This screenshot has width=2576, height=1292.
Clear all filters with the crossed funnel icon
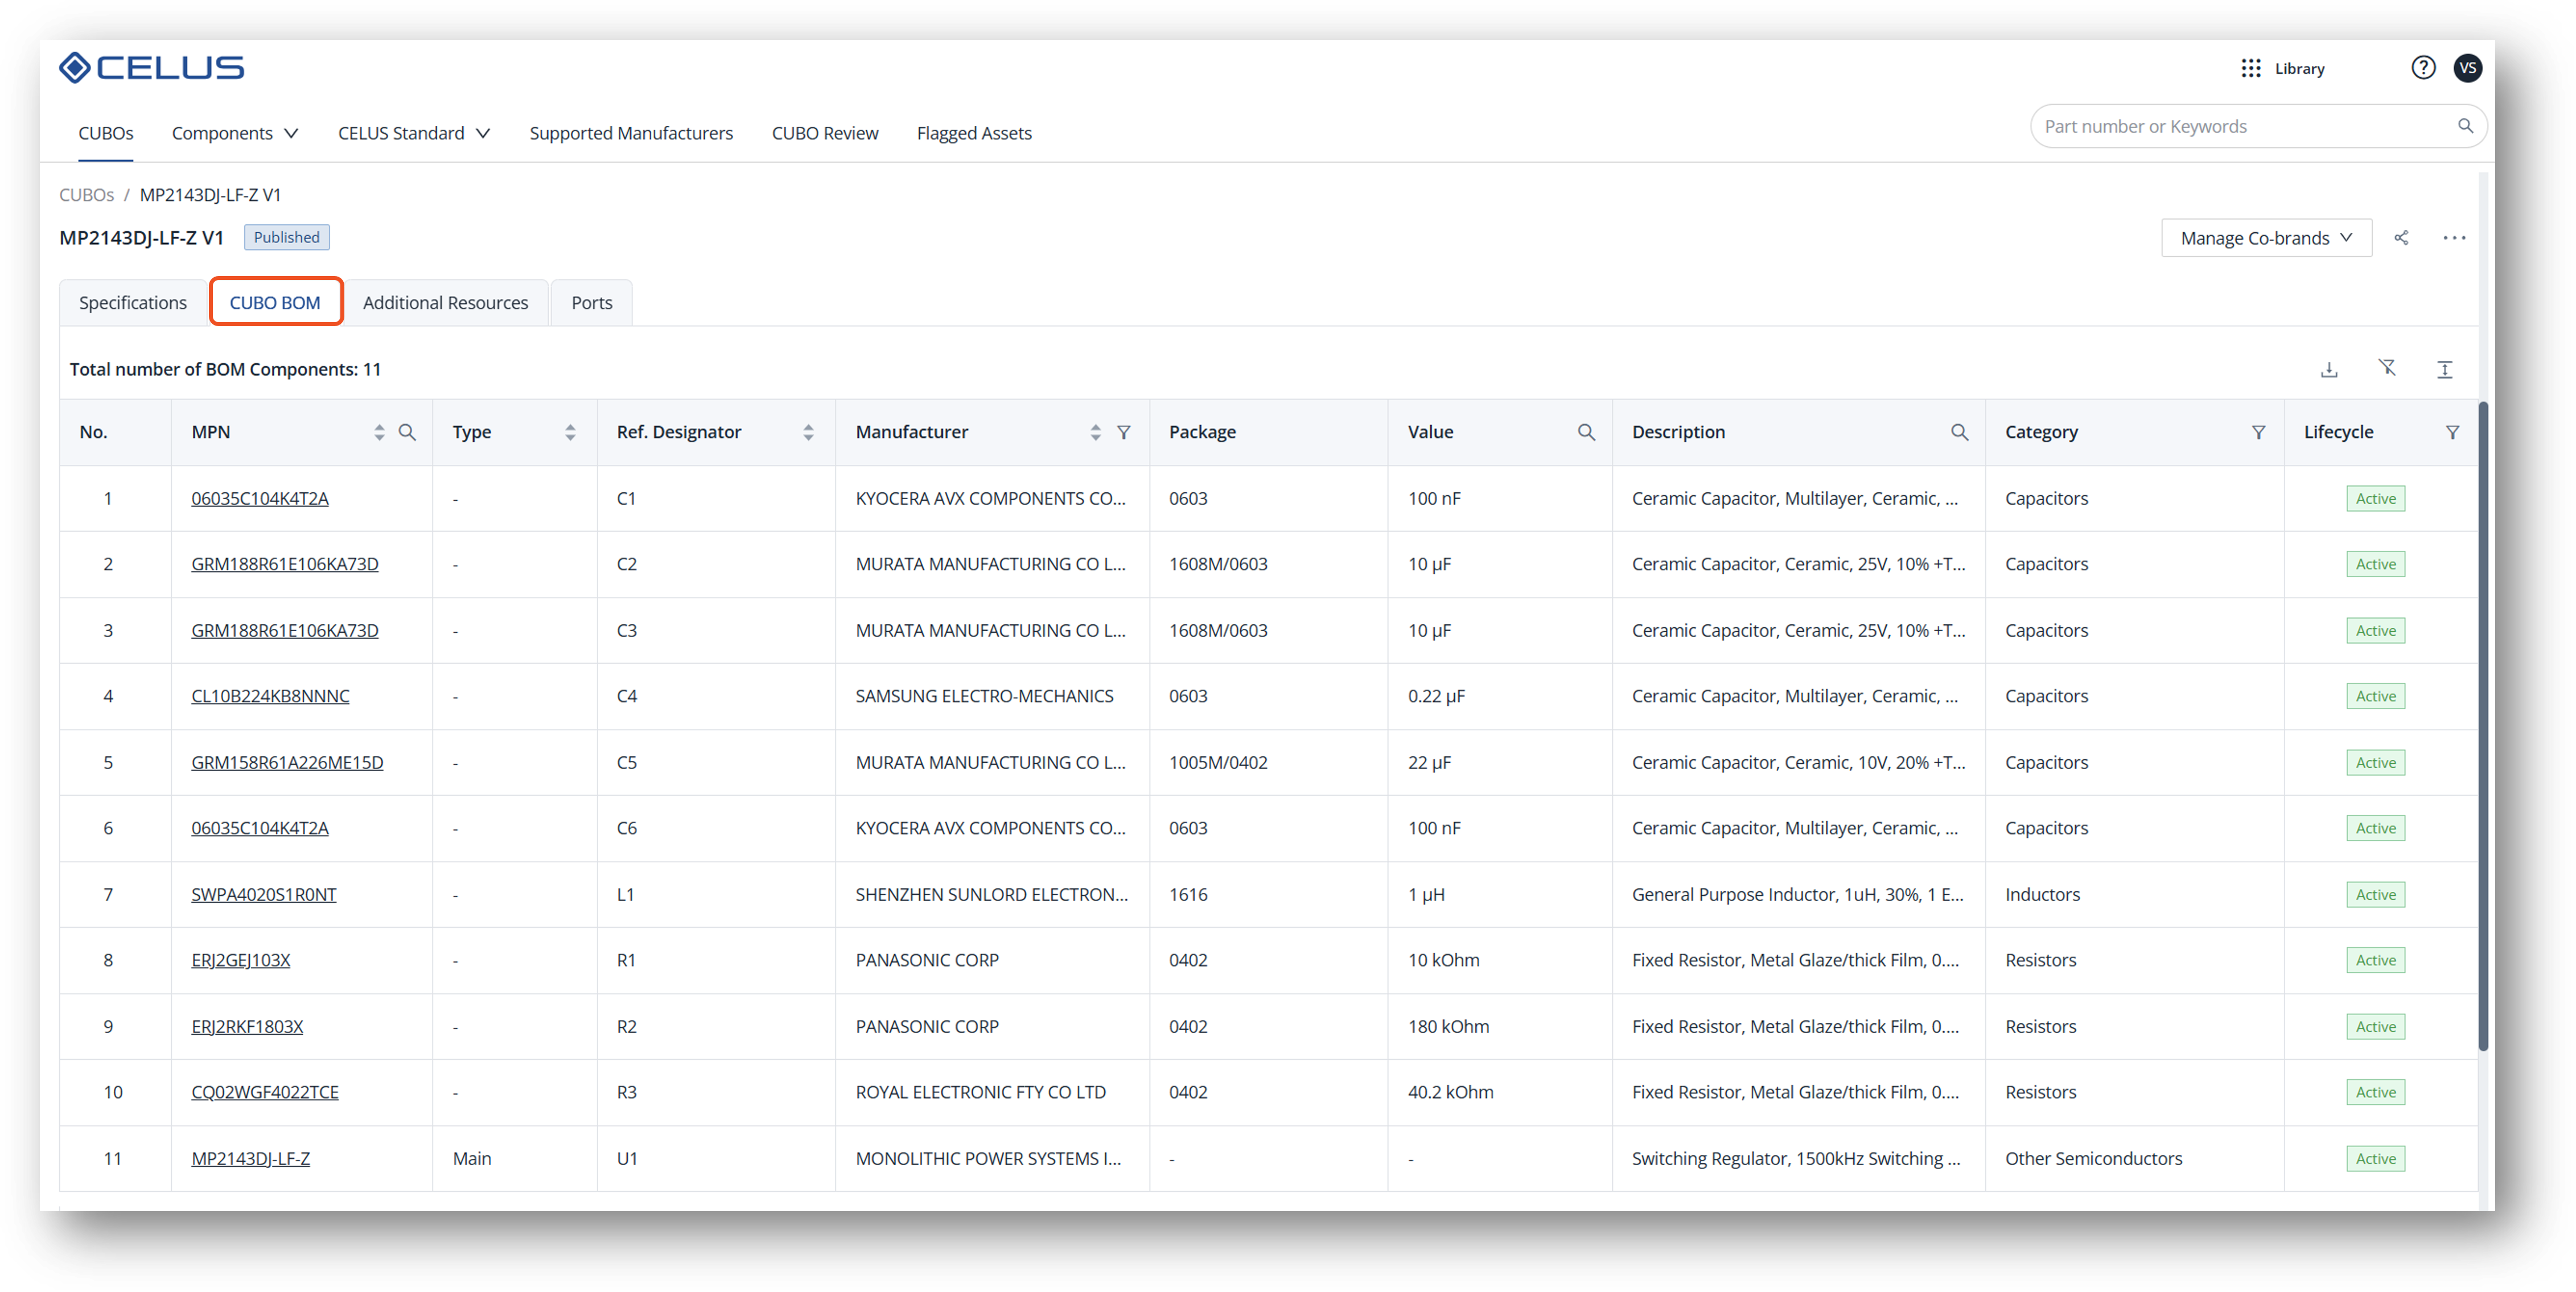(2387, 368)
